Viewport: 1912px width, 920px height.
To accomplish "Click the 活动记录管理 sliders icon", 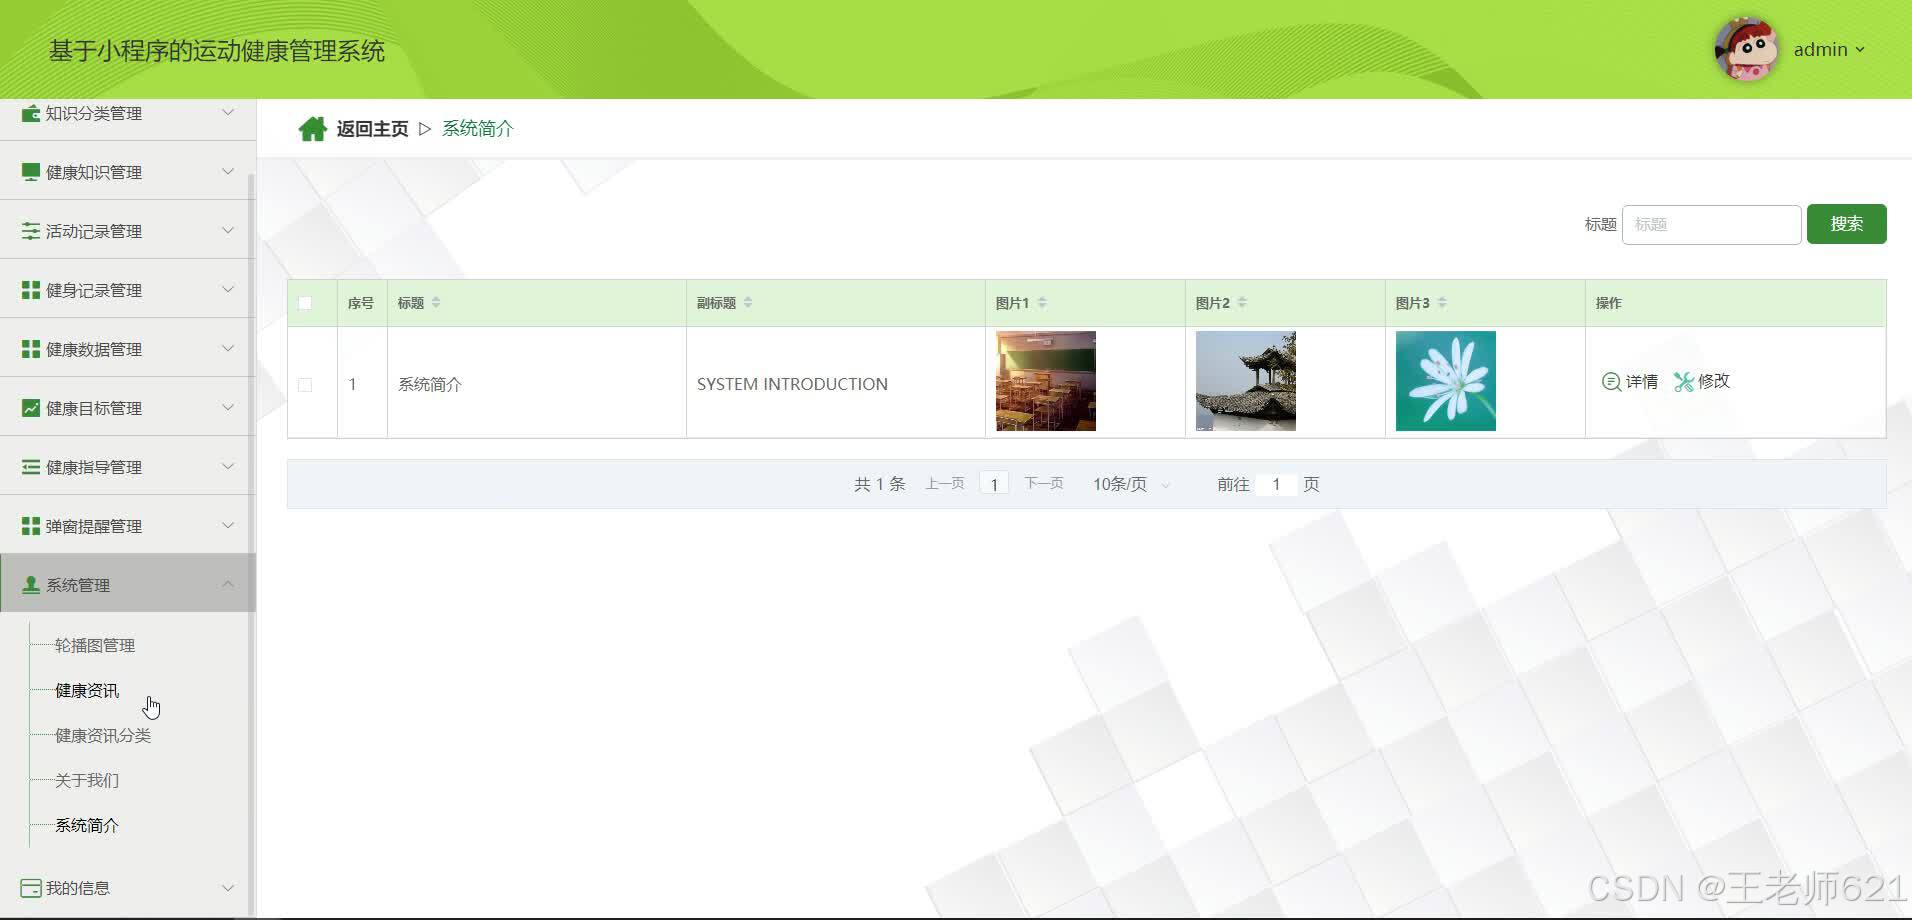I will click(31, 231).
